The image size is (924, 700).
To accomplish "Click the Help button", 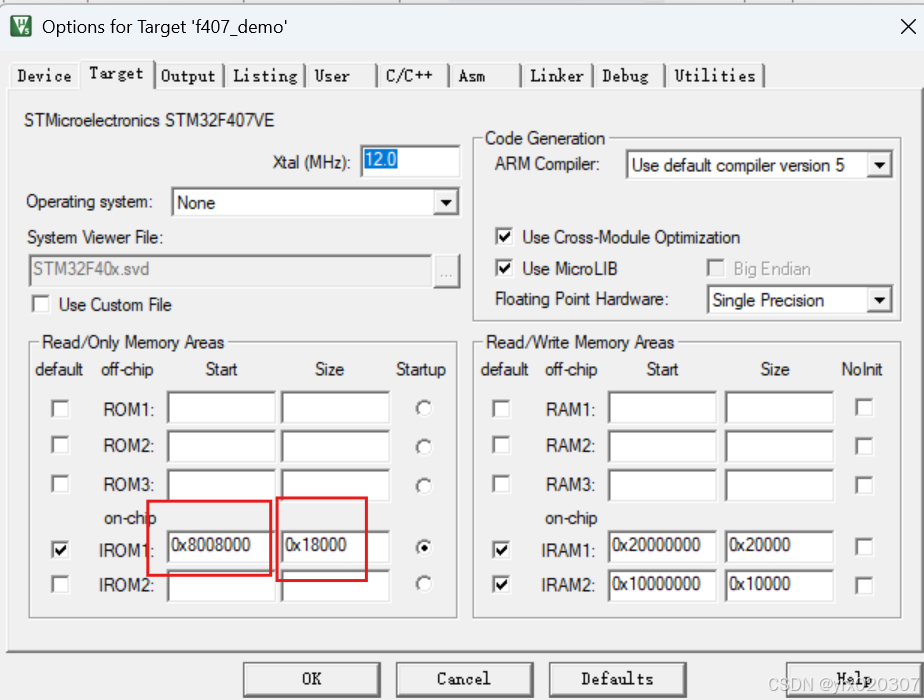I will [853, 679].
